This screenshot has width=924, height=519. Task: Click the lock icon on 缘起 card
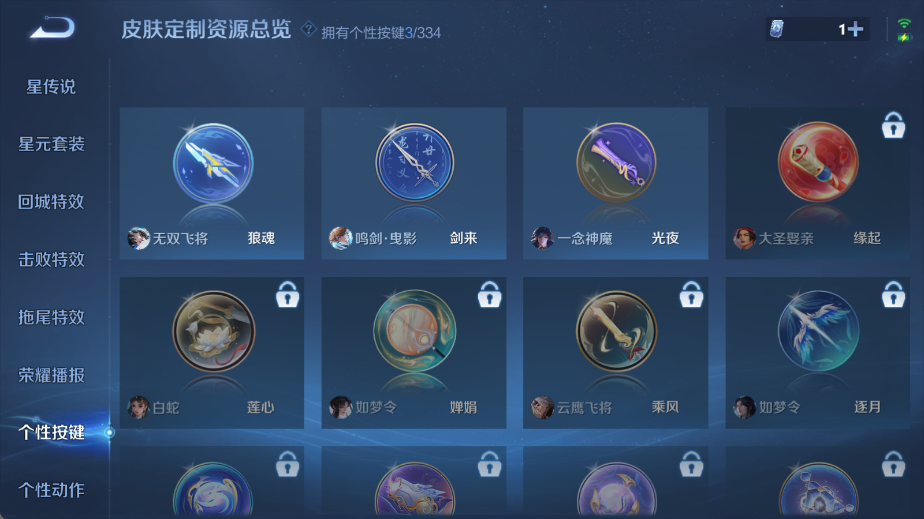(893, 125)
